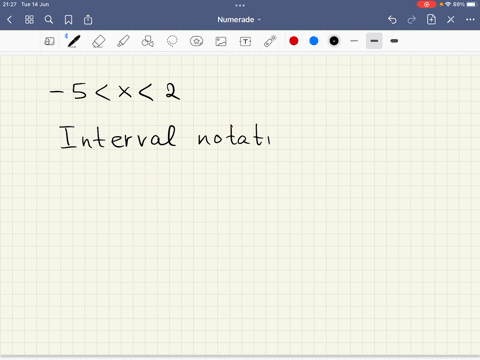Tap the handwritten word Interval
Viewport: 480px width, 360px height.
pyautogui.click(x=118, y=137)
